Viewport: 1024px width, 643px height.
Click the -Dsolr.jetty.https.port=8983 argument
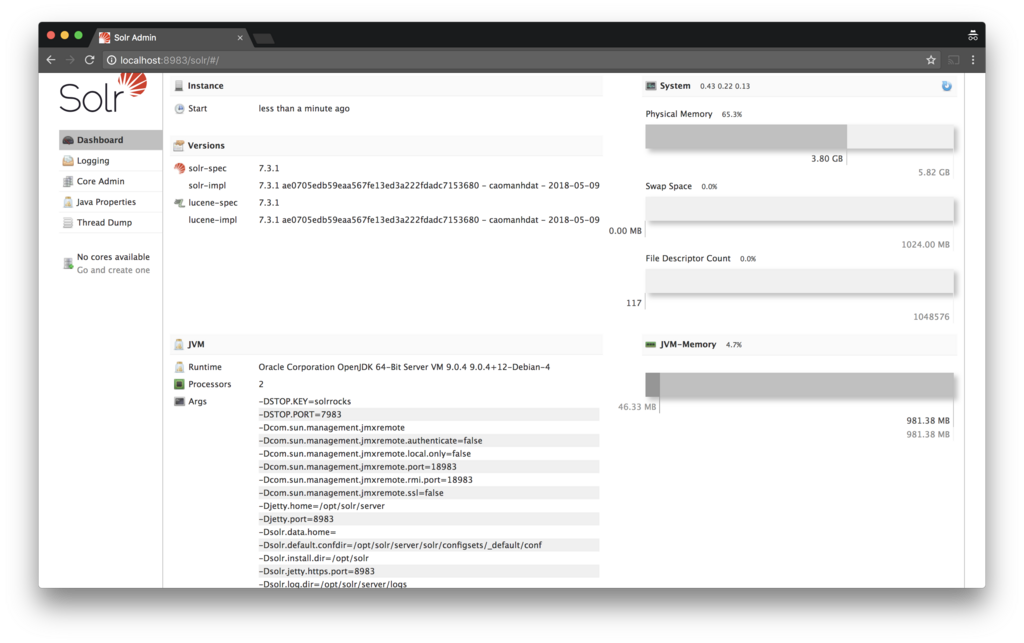[x=317, y=571]
